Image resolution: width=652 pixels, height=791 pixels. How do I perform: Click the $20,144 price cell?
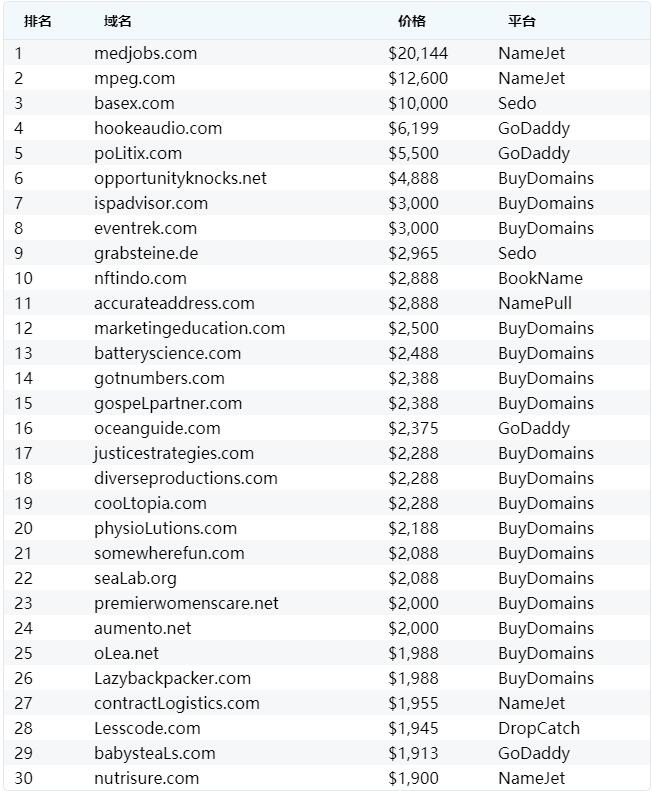[418, 53]
